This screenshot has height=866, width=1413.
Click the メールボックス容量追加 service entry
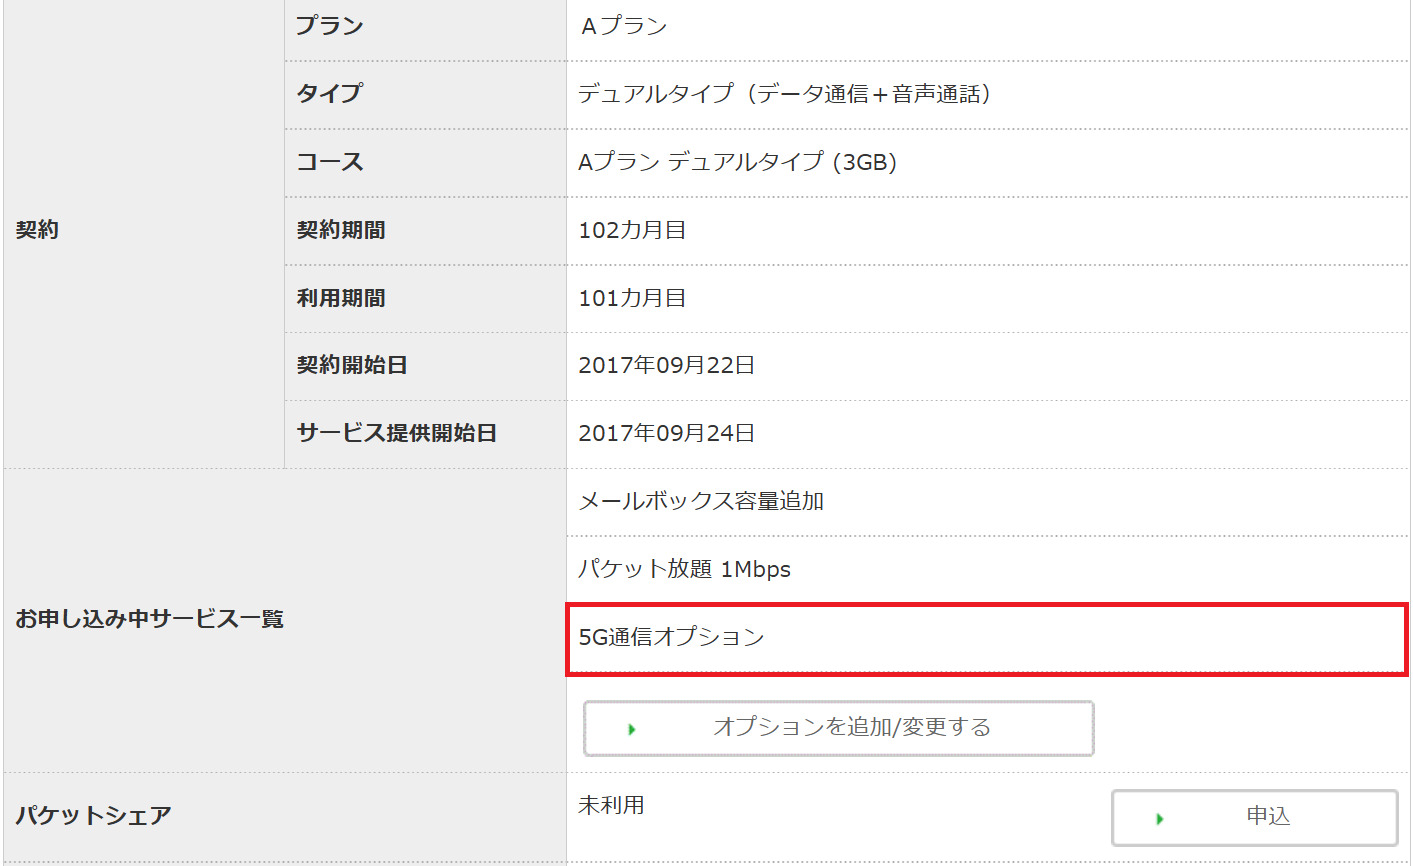[701, 501]
